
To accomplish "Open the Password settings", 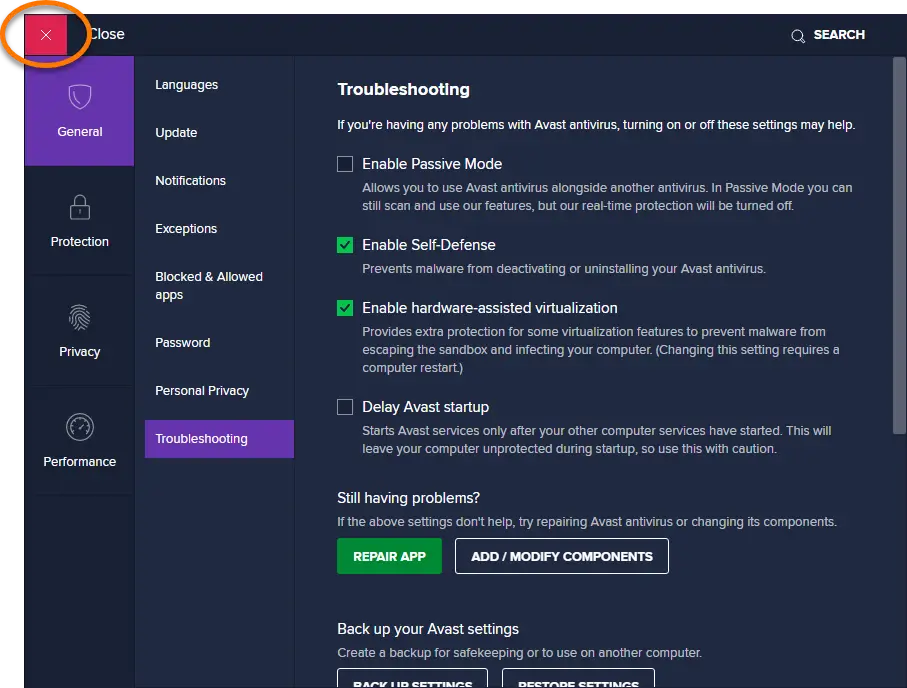I will click(182, 343).
